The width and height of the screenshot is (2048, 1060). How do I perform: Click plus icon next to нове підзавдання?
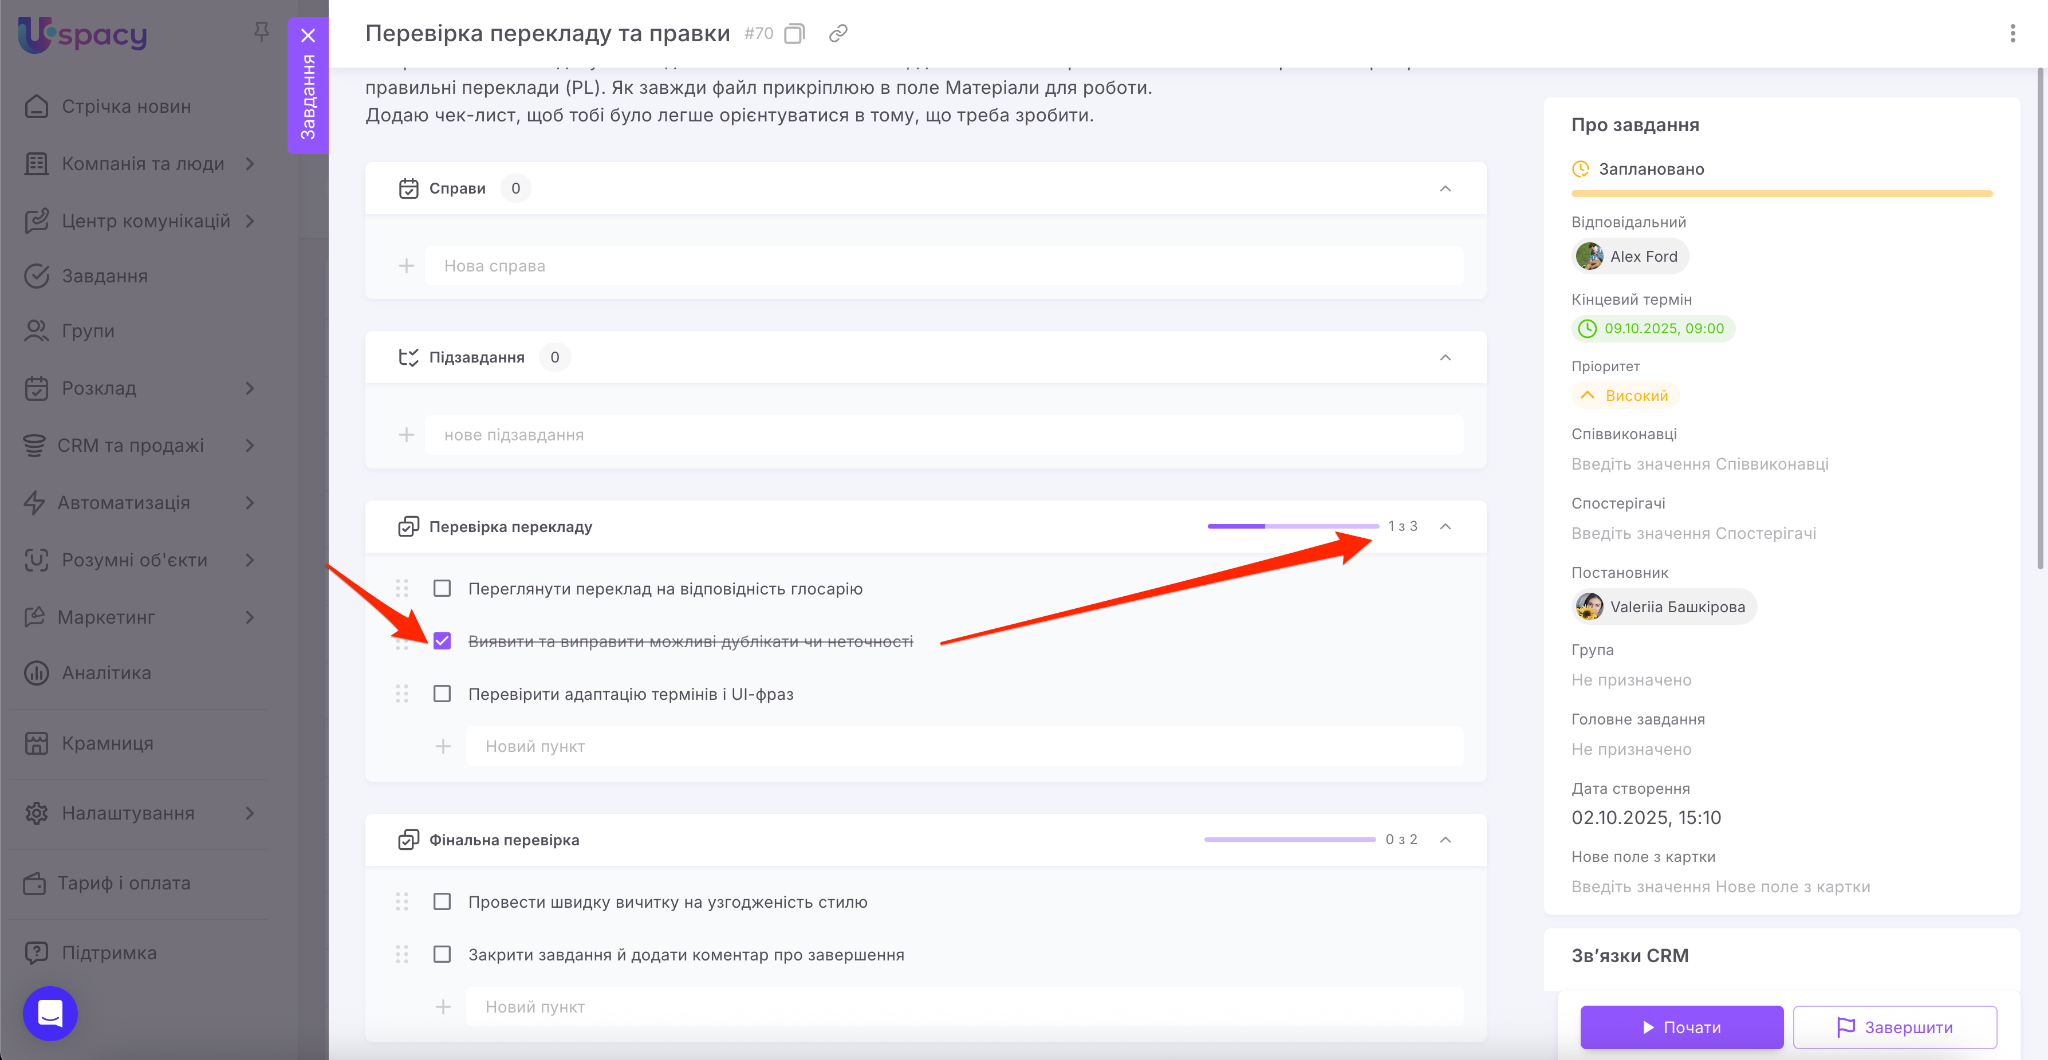[406, 435]
